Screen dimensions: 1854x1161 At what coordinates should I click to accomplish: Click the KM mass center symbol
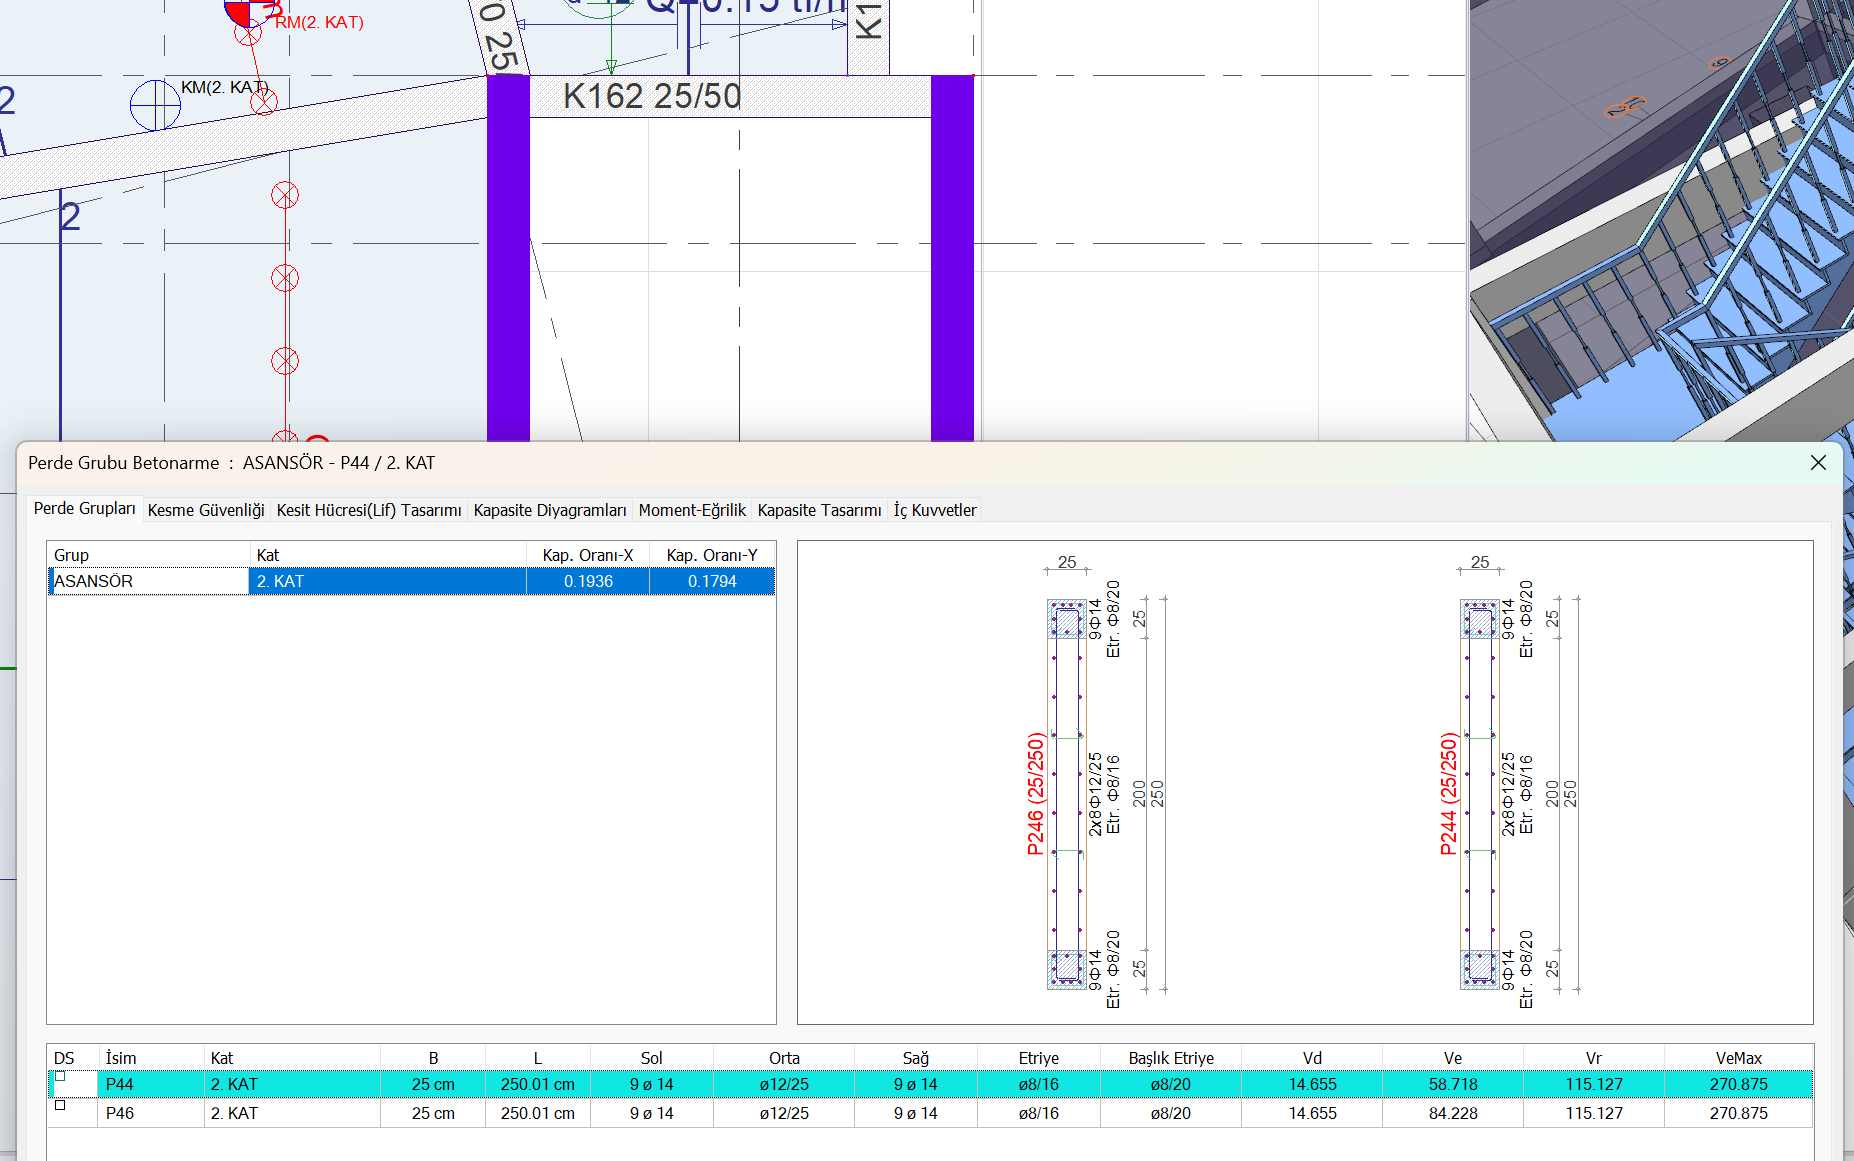[155, 105]
